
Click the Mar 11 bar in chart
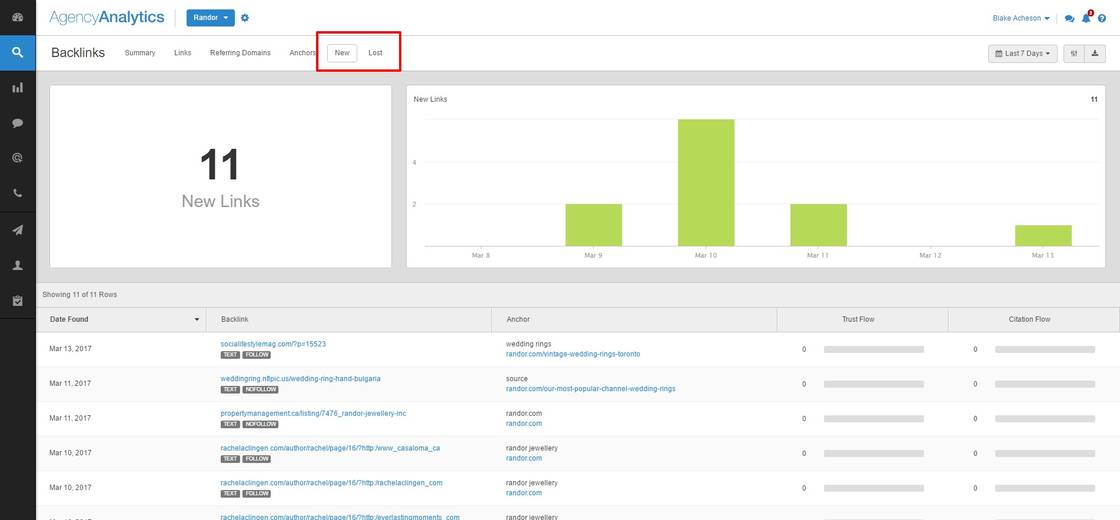click(819, 225)
